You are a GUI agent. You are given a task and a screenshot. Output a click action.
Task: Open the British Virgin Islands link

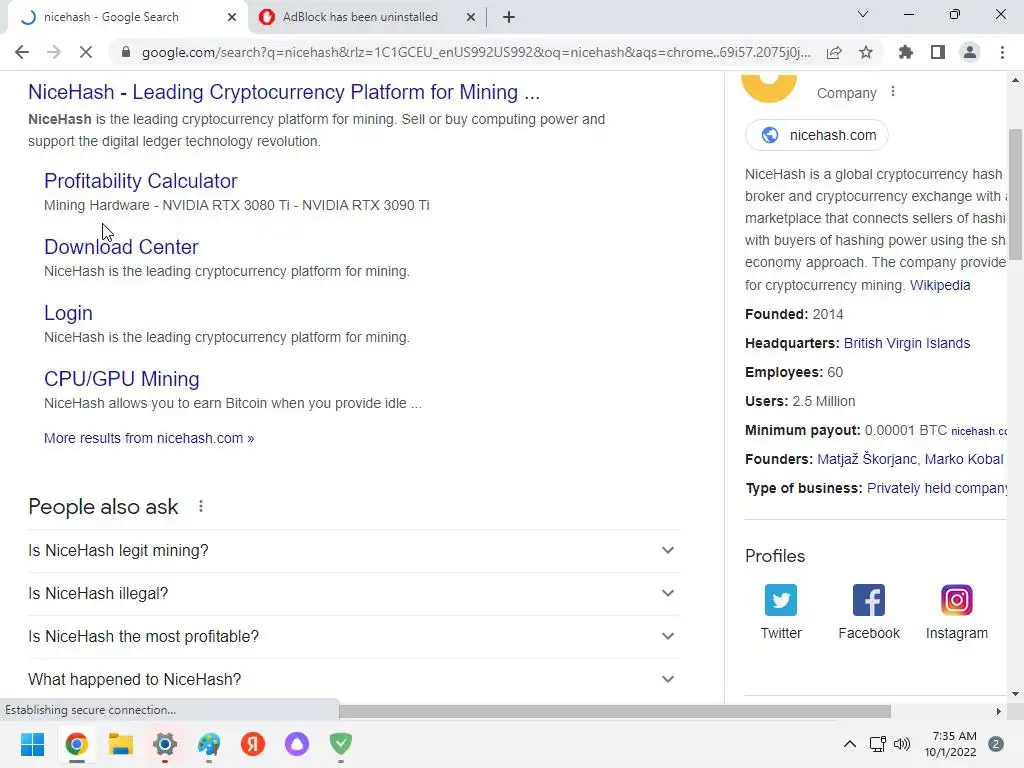[x=906, y=343]
